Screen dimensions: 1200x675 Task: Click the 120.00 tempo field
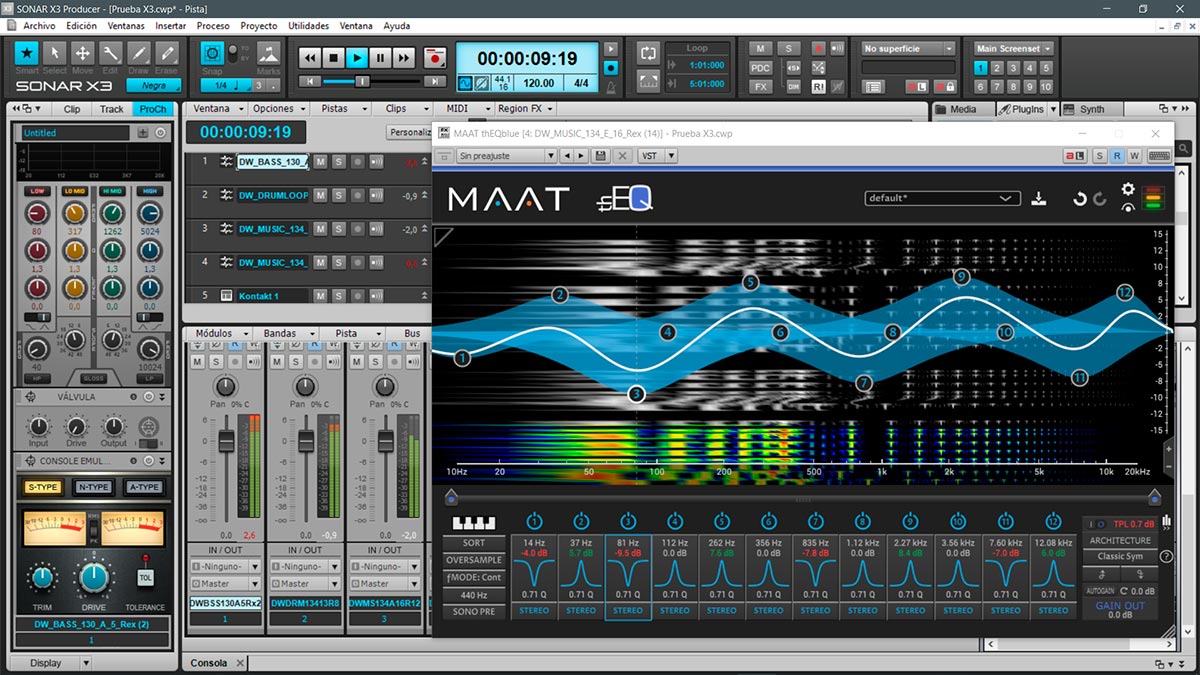click(x=540, y=84)
